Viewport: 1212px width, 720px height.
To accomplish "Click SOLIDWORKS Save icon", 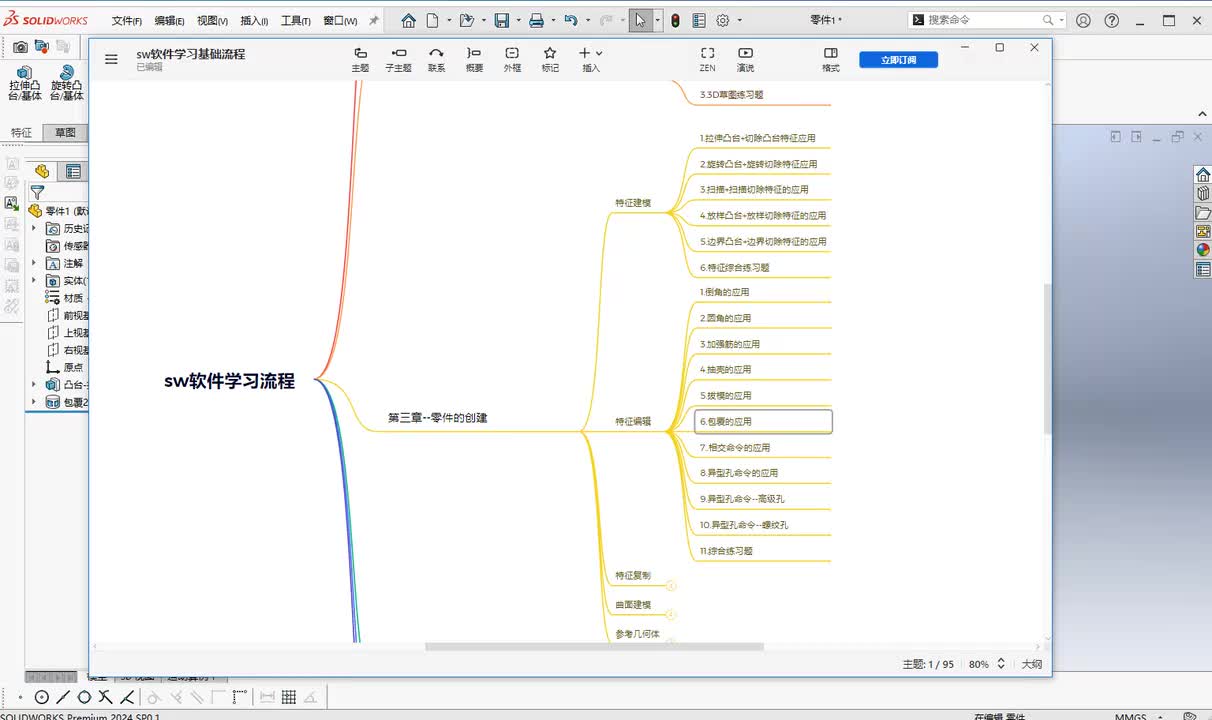I will coord(502,20).
